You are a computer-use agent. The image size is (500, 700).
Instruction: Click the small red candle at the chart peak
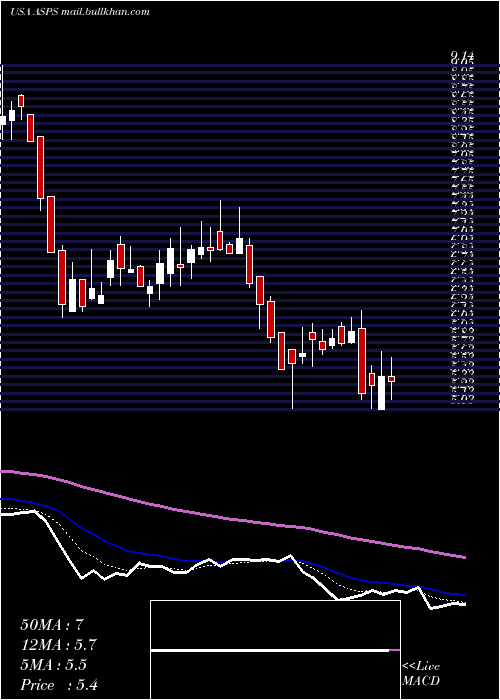(21, 100)
